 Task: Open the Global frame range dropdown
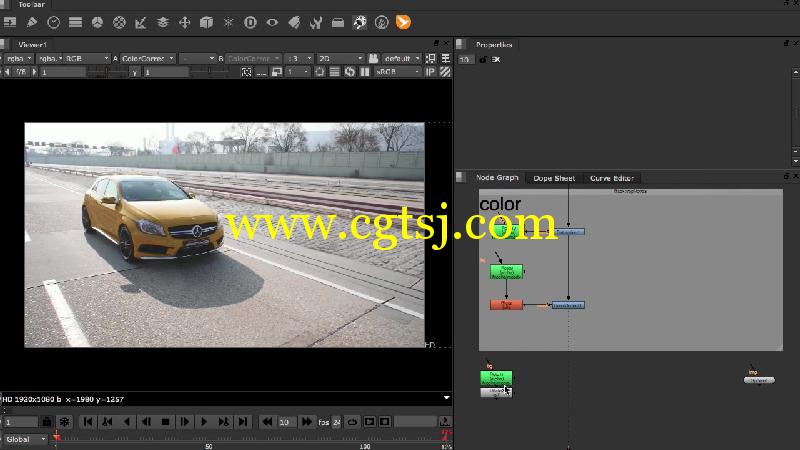pos(26,439)
